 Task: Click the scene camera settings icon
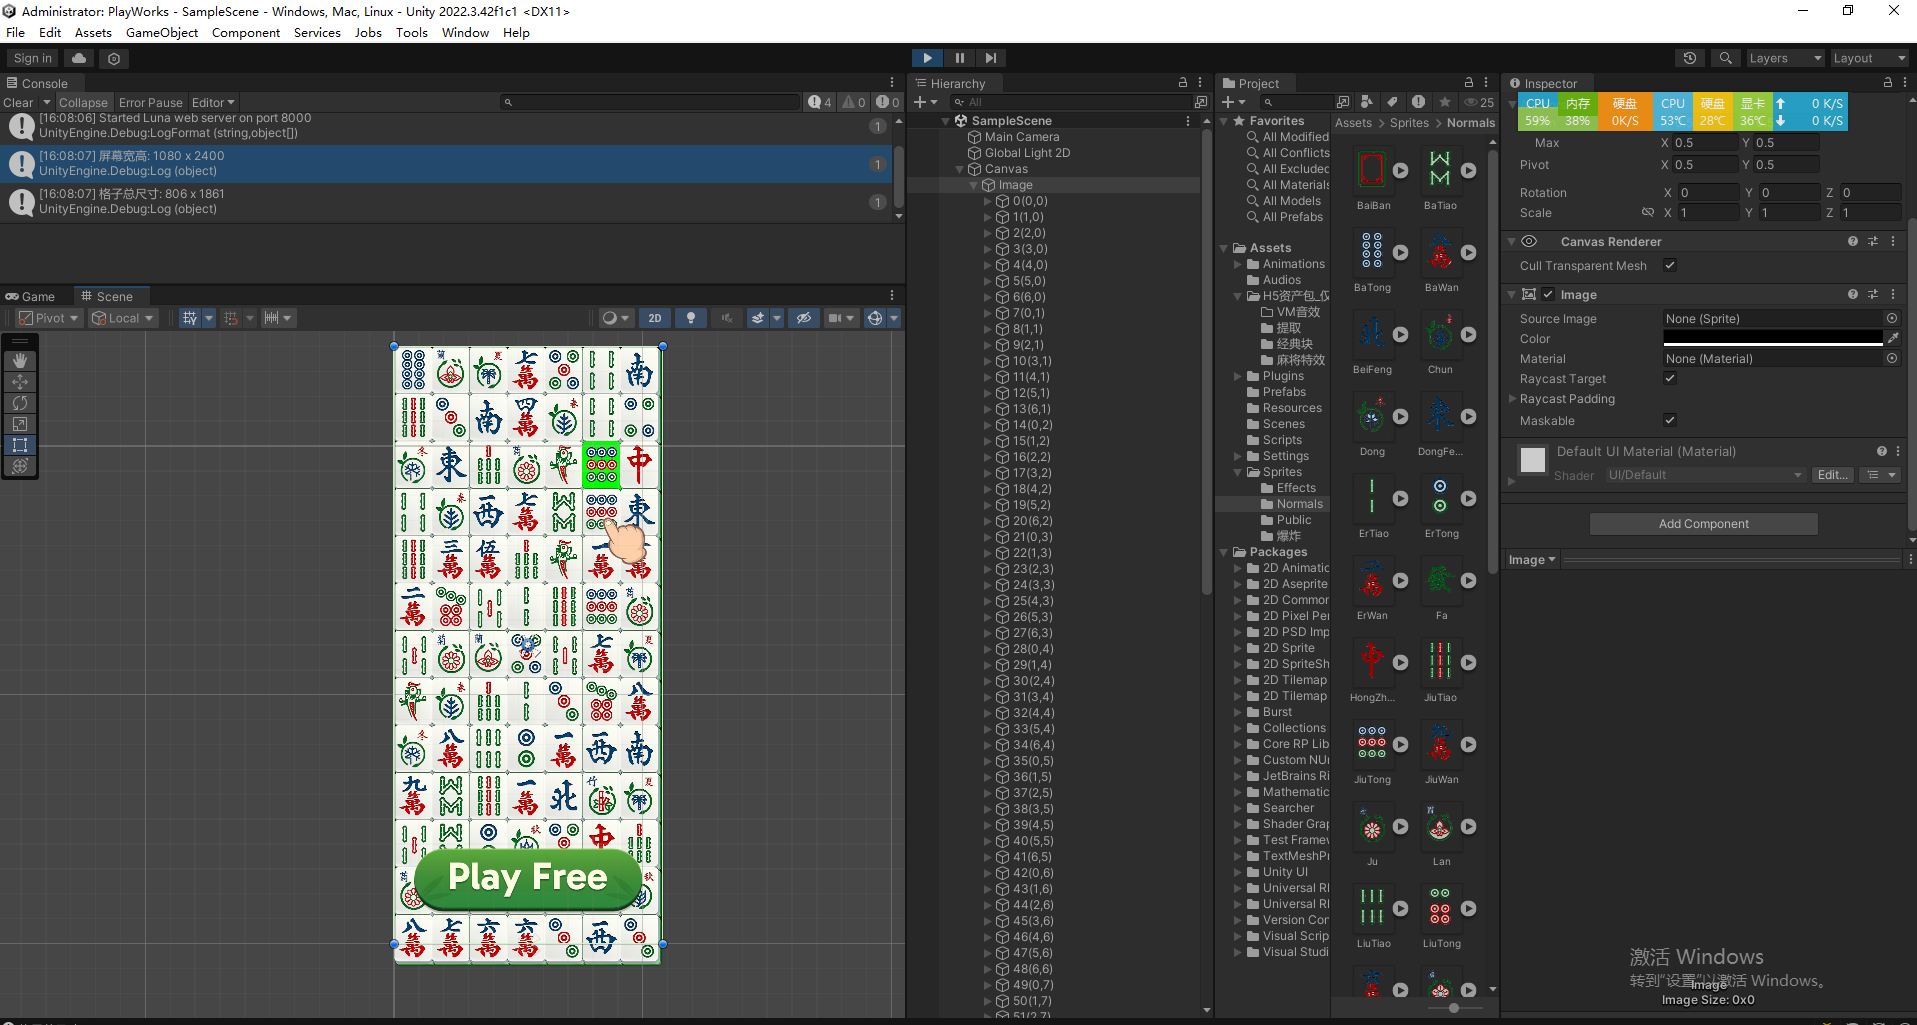[x=835, y=318]
